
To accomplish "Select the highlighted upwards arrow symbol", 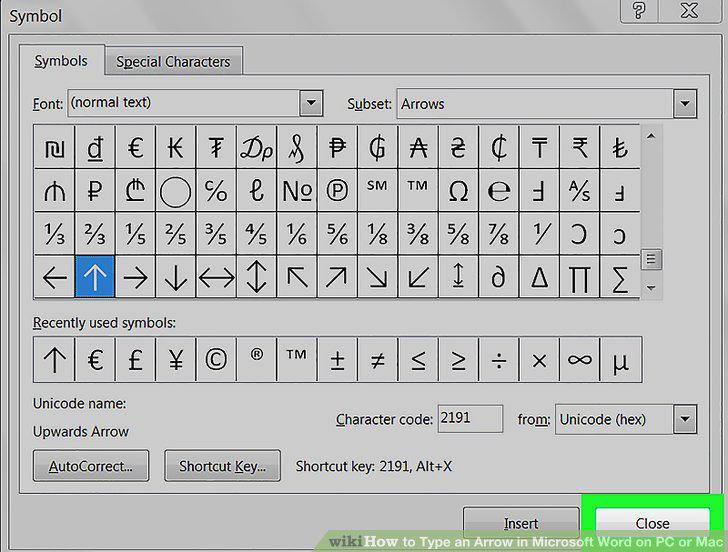I will 95,277.
